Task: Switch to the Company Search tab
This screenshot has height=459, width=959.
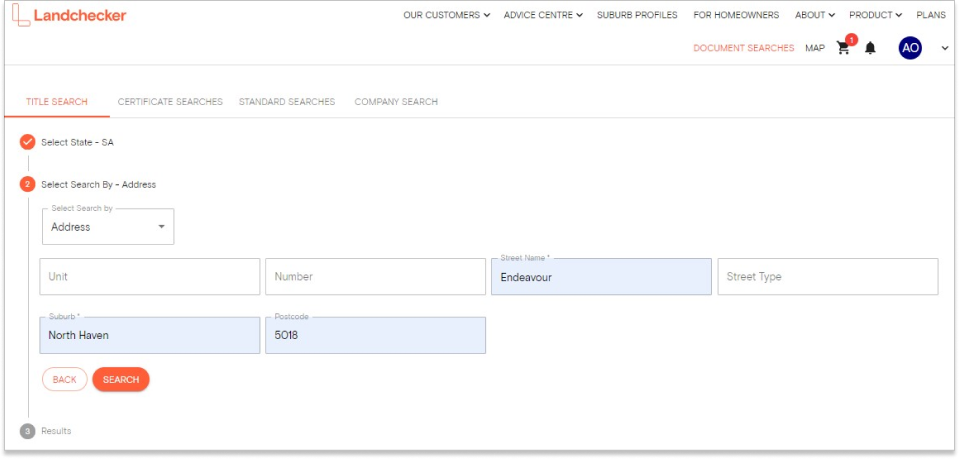Action: pyautogui.click(x=396, y=102)
